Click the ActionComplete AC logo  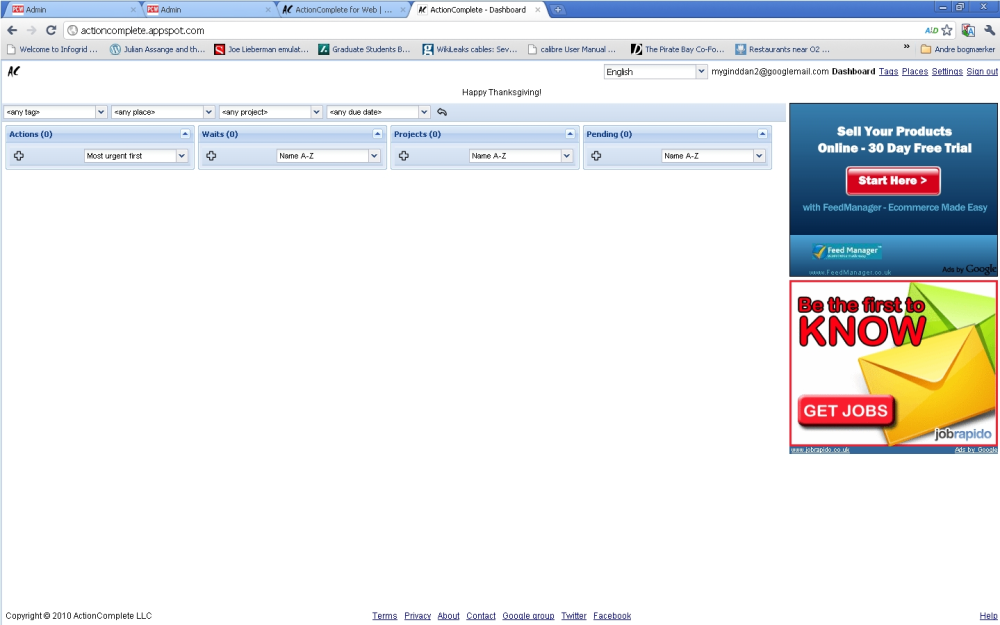coord(13,71)
